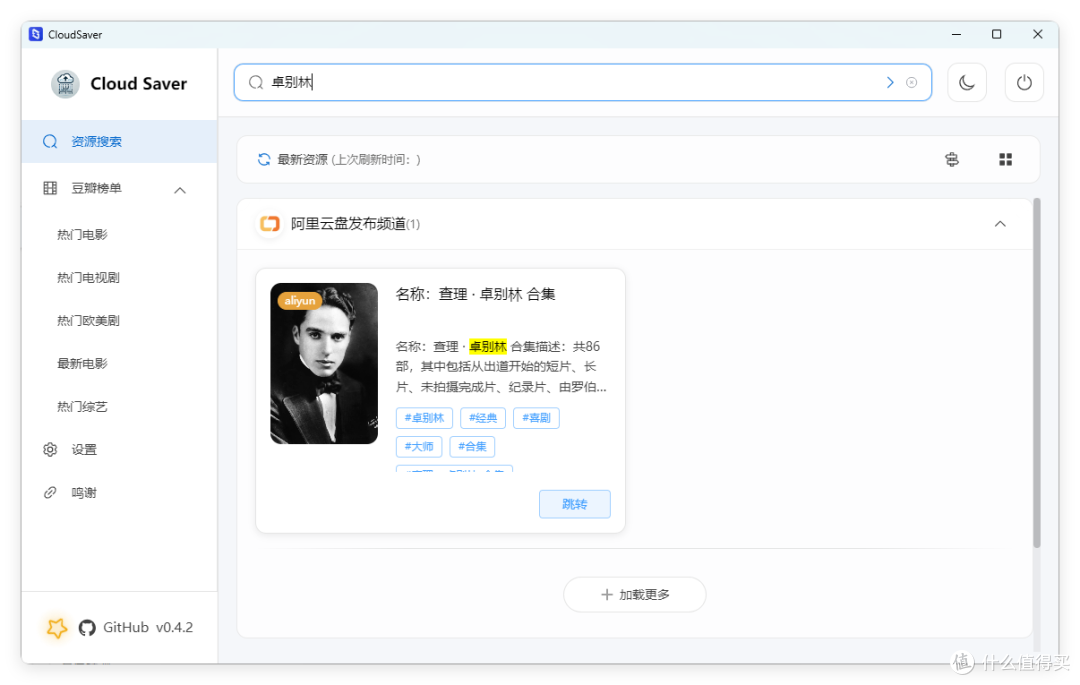Click the power button icon top right
Image resolution: width=1080 pixels, height=685 pixels.
coord(1024,82)
